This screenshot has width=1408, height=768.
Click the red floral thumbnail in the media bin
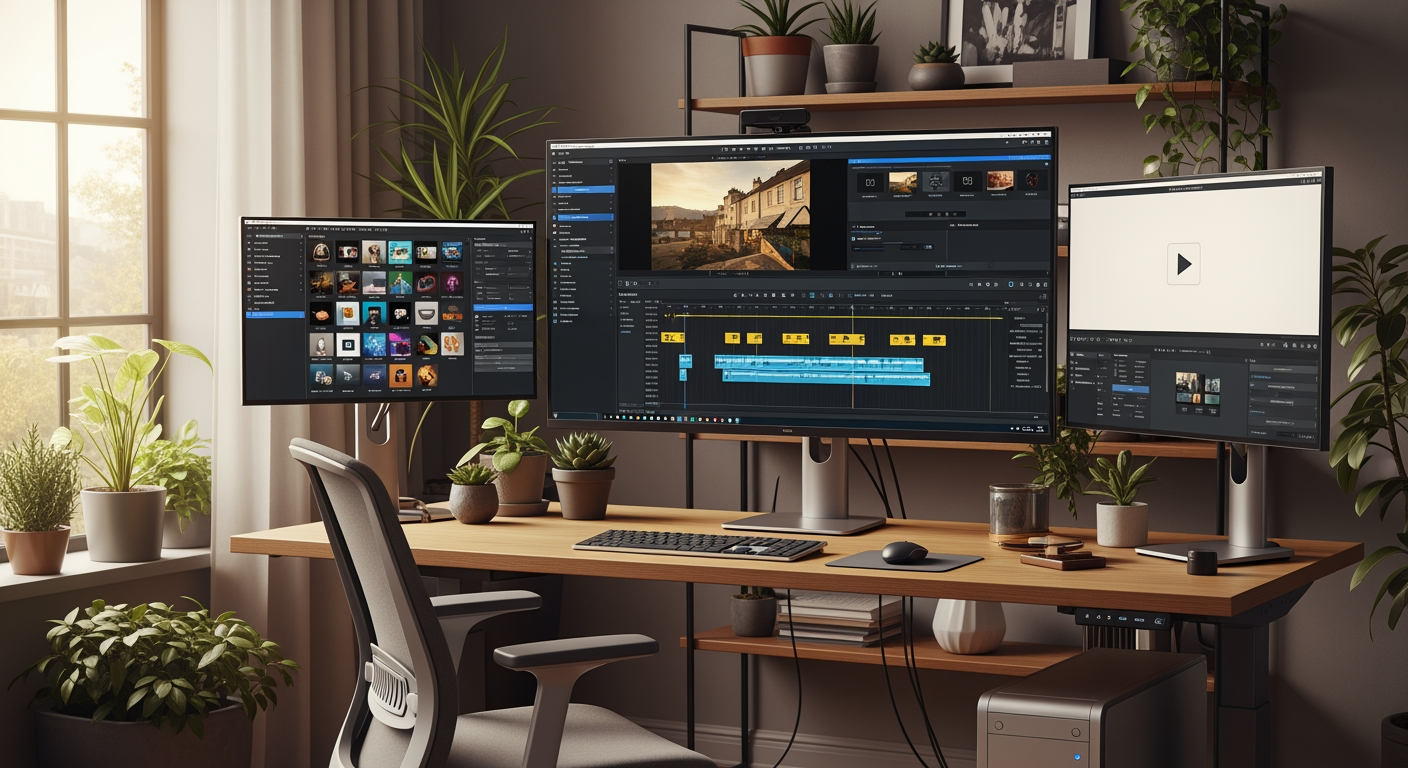(x=1000, y=181)
